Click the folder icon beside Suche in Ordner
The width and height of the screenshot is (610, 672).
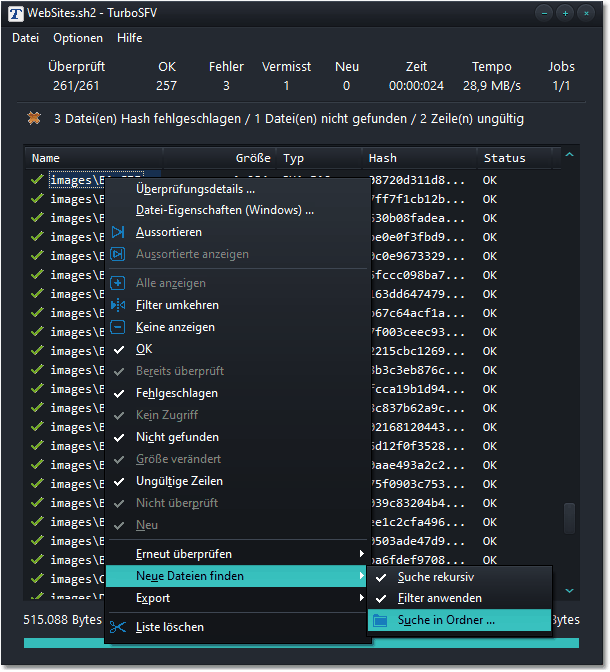[x=380, y=620]
